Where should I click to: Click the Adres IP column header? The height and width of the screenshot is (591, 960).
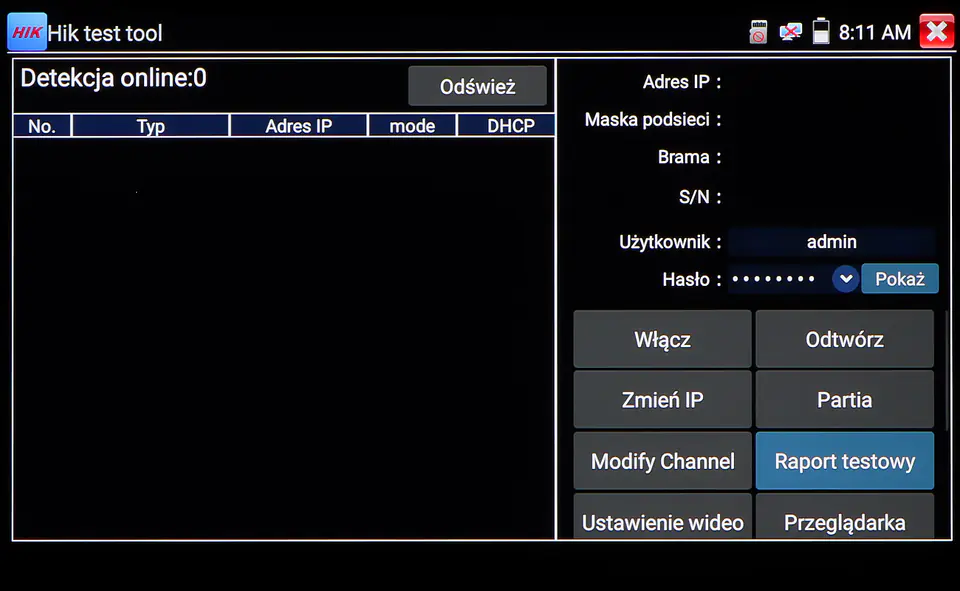[x=298, y=126]
